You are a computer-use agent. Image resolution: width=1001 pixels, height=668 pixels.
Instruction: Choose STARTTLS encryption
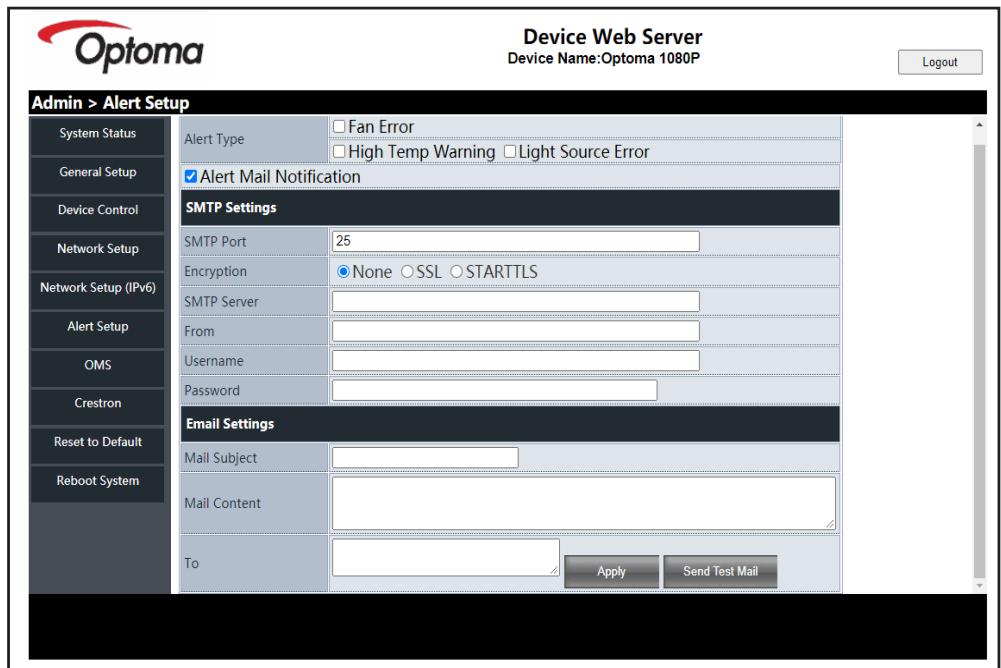pyautogui.click(x=456, y=271)
